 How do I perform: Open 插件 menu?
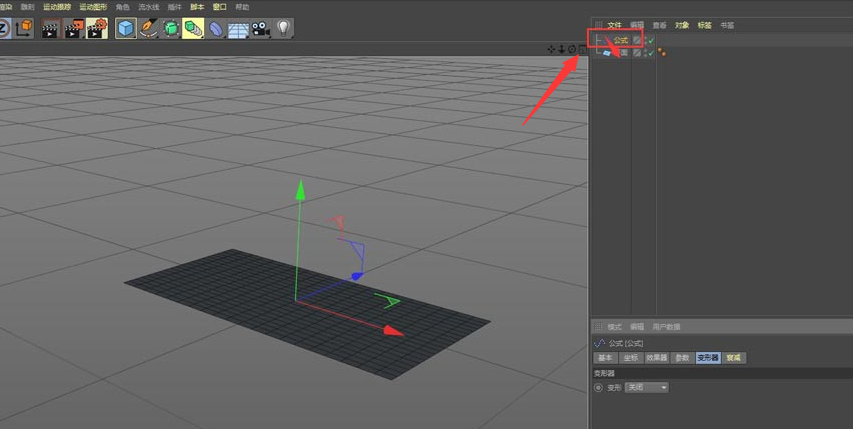click(x=175, y=7)
